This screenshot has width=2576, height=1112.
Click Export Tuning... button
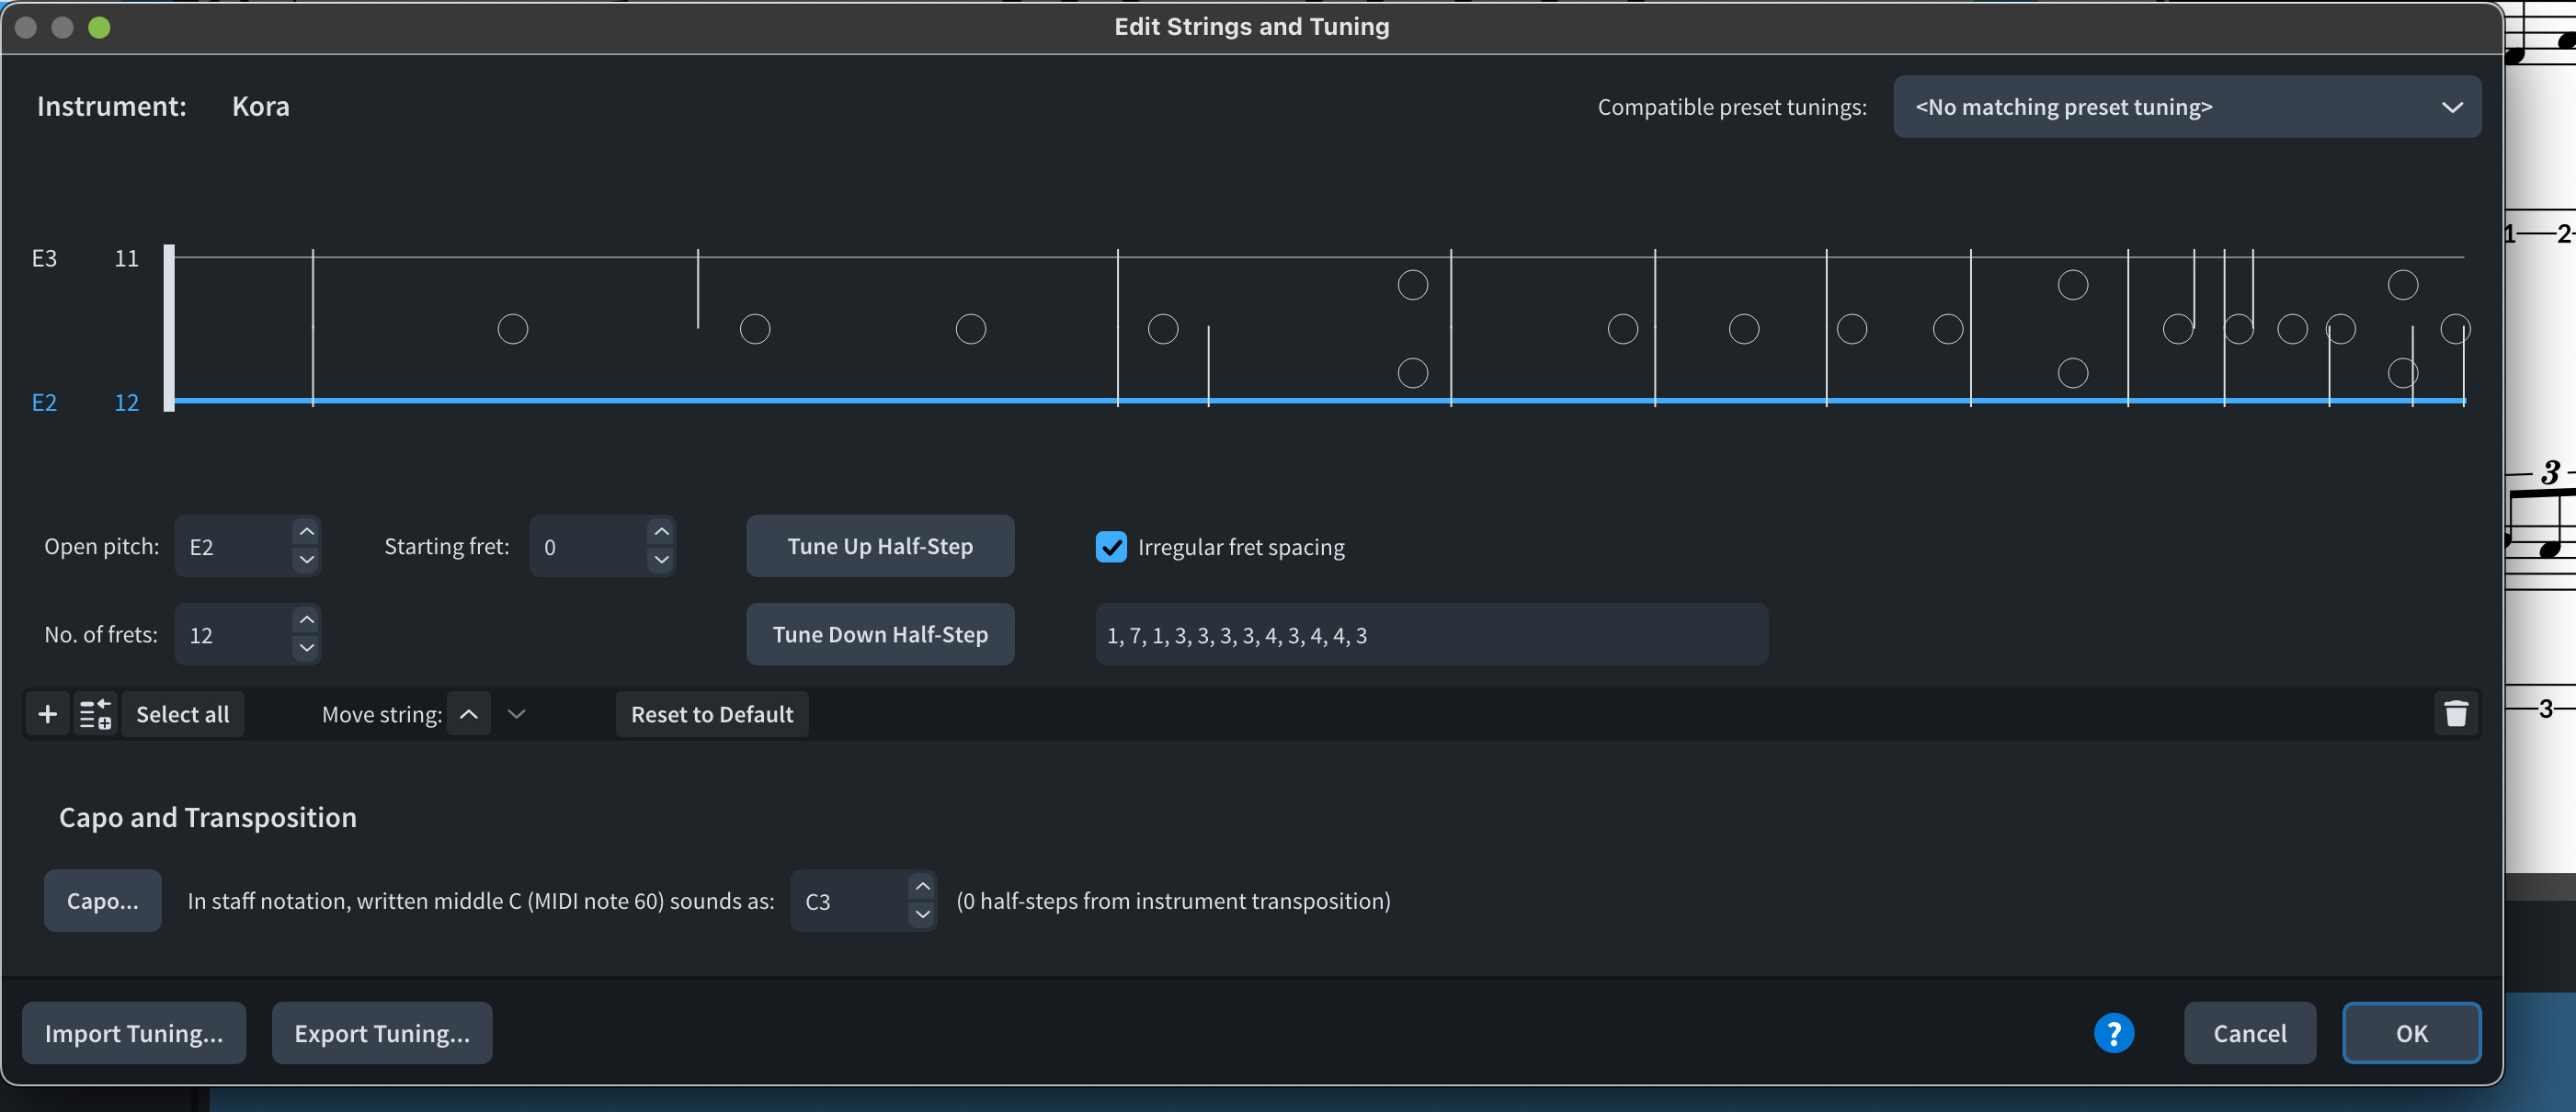[381, 1033]
